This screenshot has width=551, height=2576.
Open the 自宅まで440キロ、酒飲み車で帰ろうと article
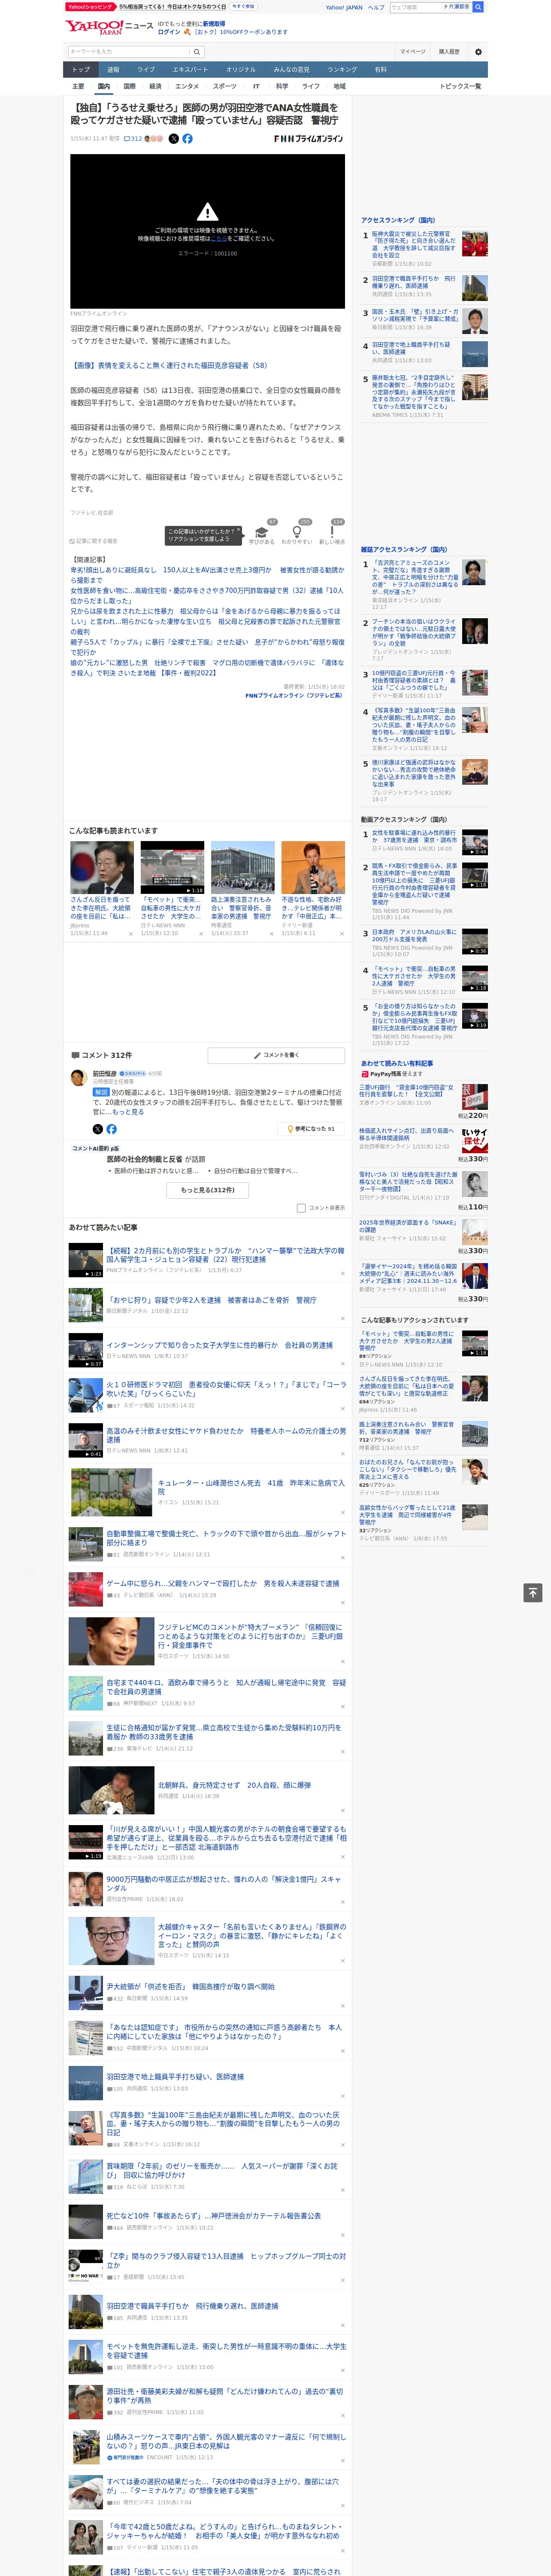pyautogui.click(x=226, y=1687)
